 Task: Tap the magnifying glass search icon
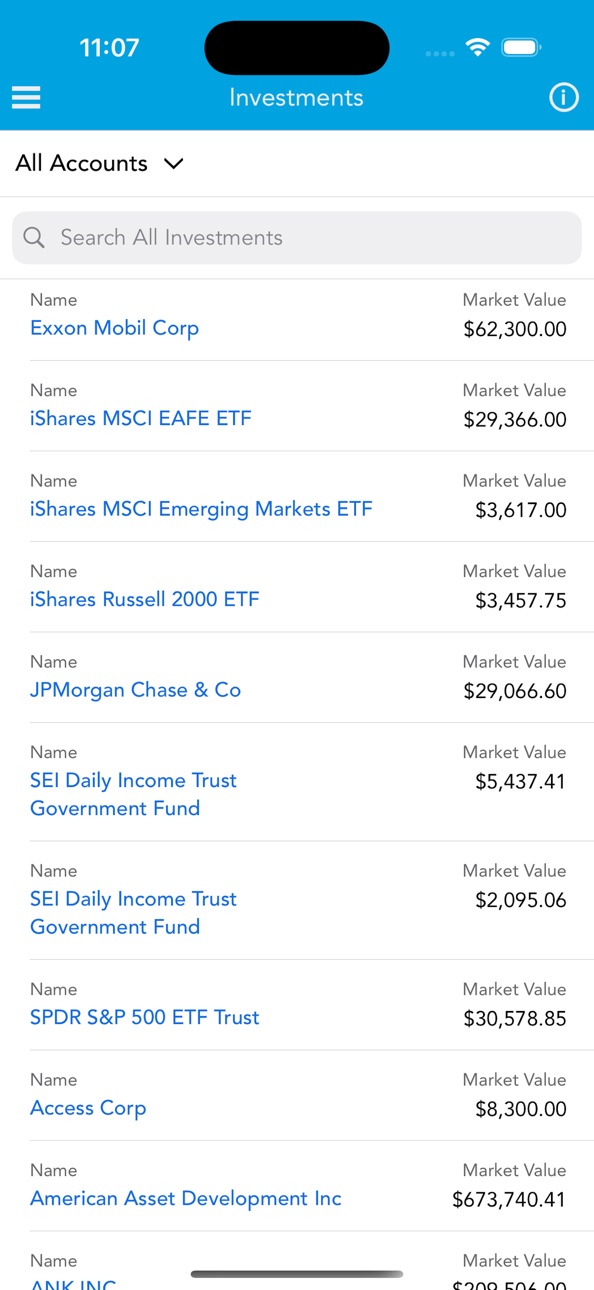pos(34,237)
